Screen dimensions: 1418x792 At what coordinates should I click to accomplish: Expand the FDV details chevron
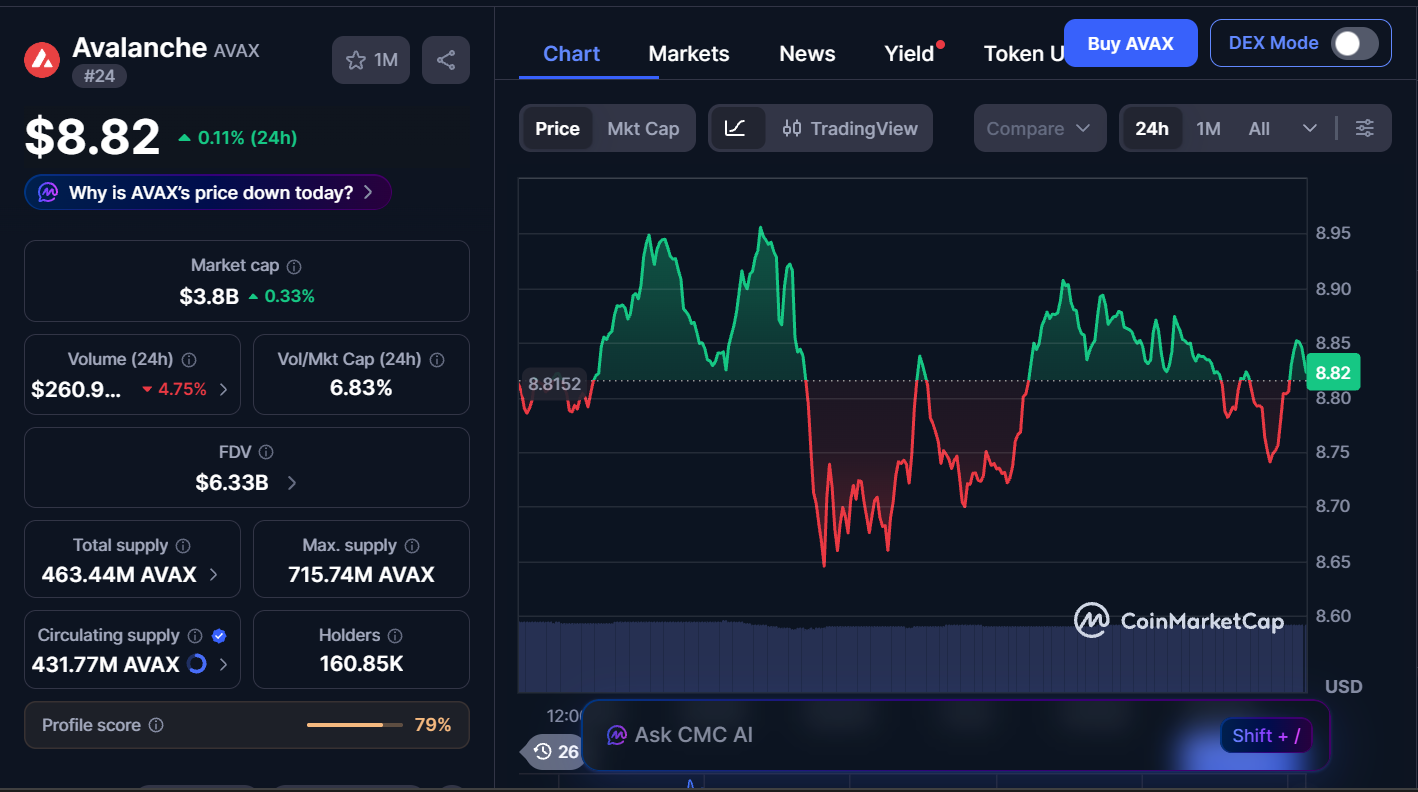(x=290, y=481)
